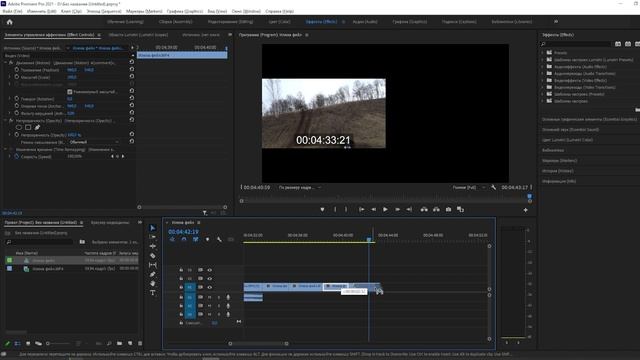
Task: Open the Essential Sound panel
Action: coord(570,129)
